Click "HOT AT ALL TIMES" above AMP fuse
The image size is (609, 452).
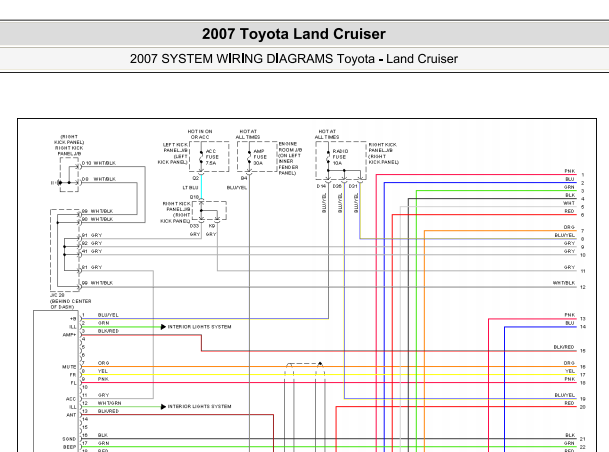248,134
